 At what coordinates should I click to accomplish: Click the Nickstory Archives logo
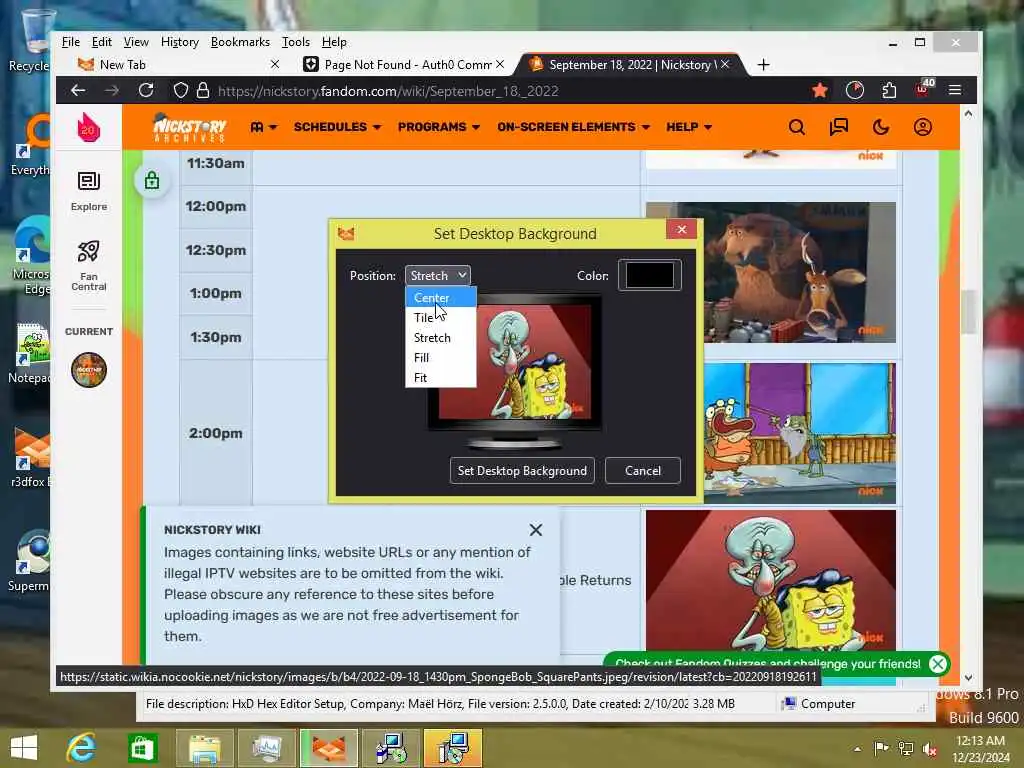tap(189, 127)
